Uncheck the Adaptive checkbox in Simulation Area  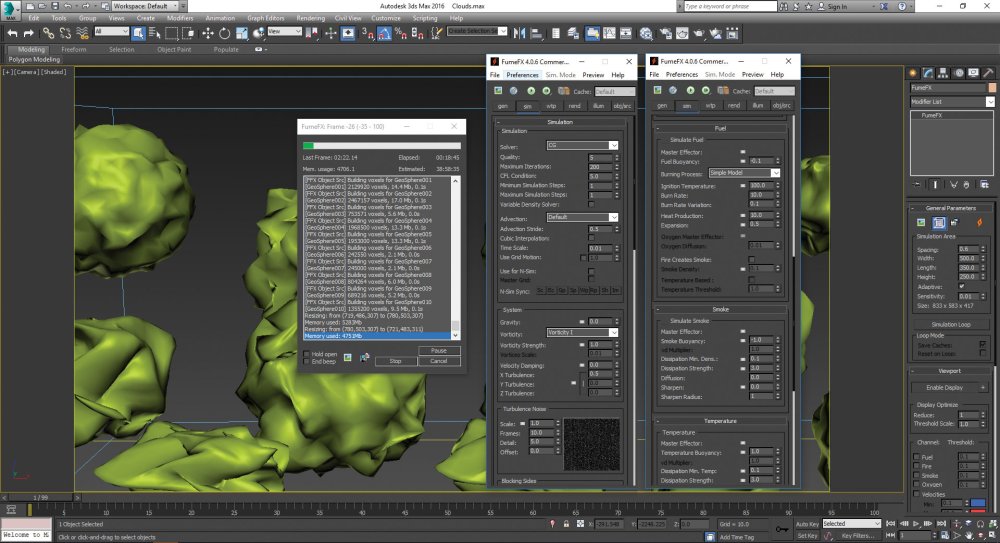(x=962, y=286)
